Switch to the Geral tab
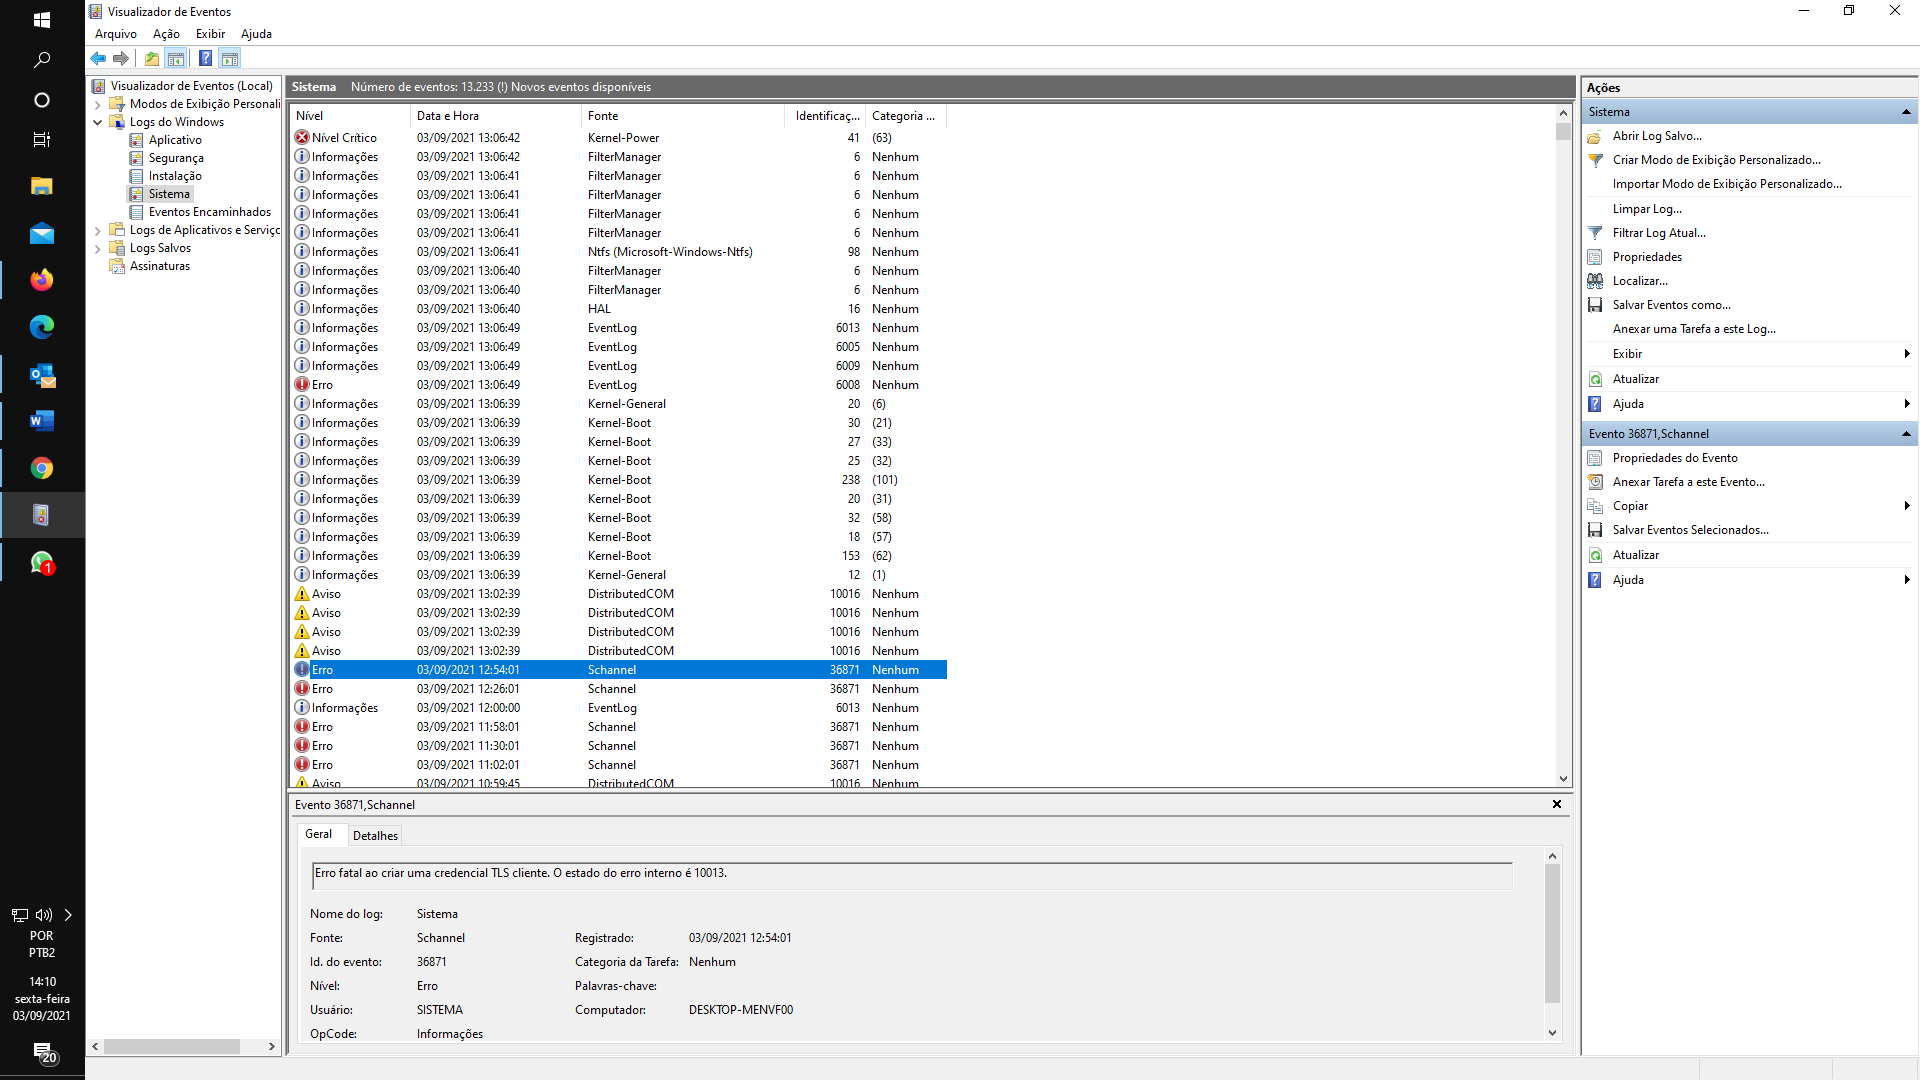The width and height of the screenshot is (1920, 1080). tap(319, 834)
